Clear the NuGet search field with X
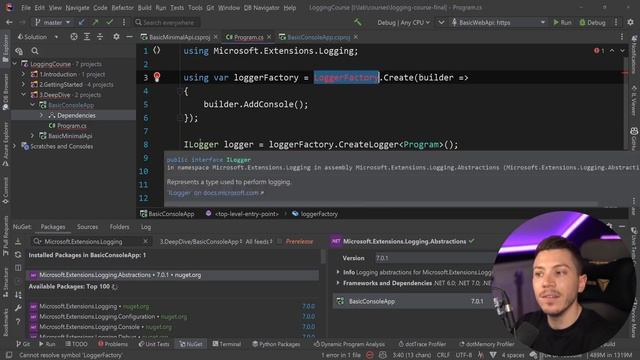The image size is (640, 360). [145, 242]
